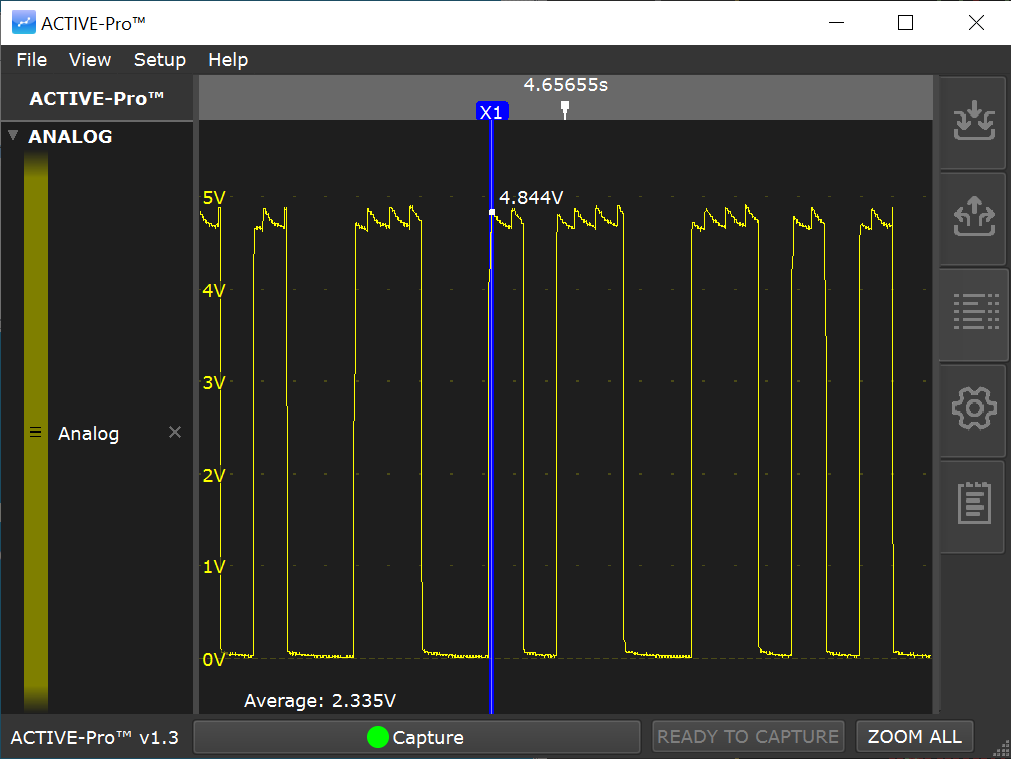Click the ZOOM ALL button
The image size is (1011, 759).
coord(914,736)
